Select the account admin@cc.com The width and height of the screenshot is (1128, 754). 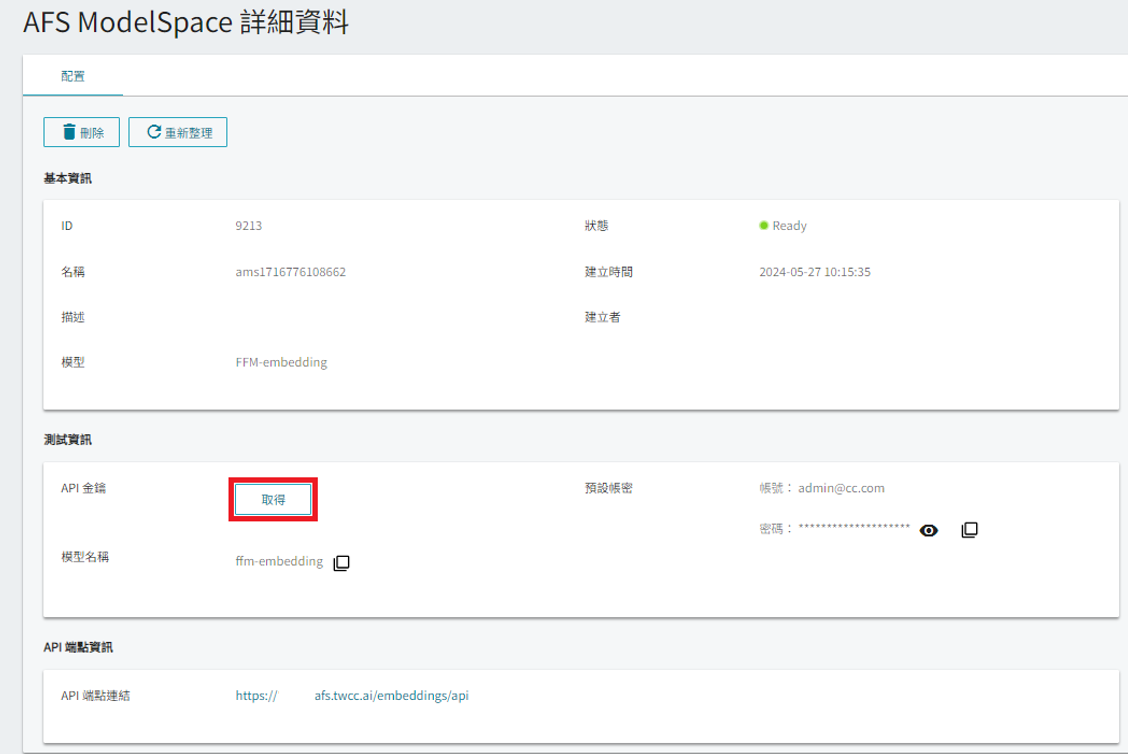(841, 488)
